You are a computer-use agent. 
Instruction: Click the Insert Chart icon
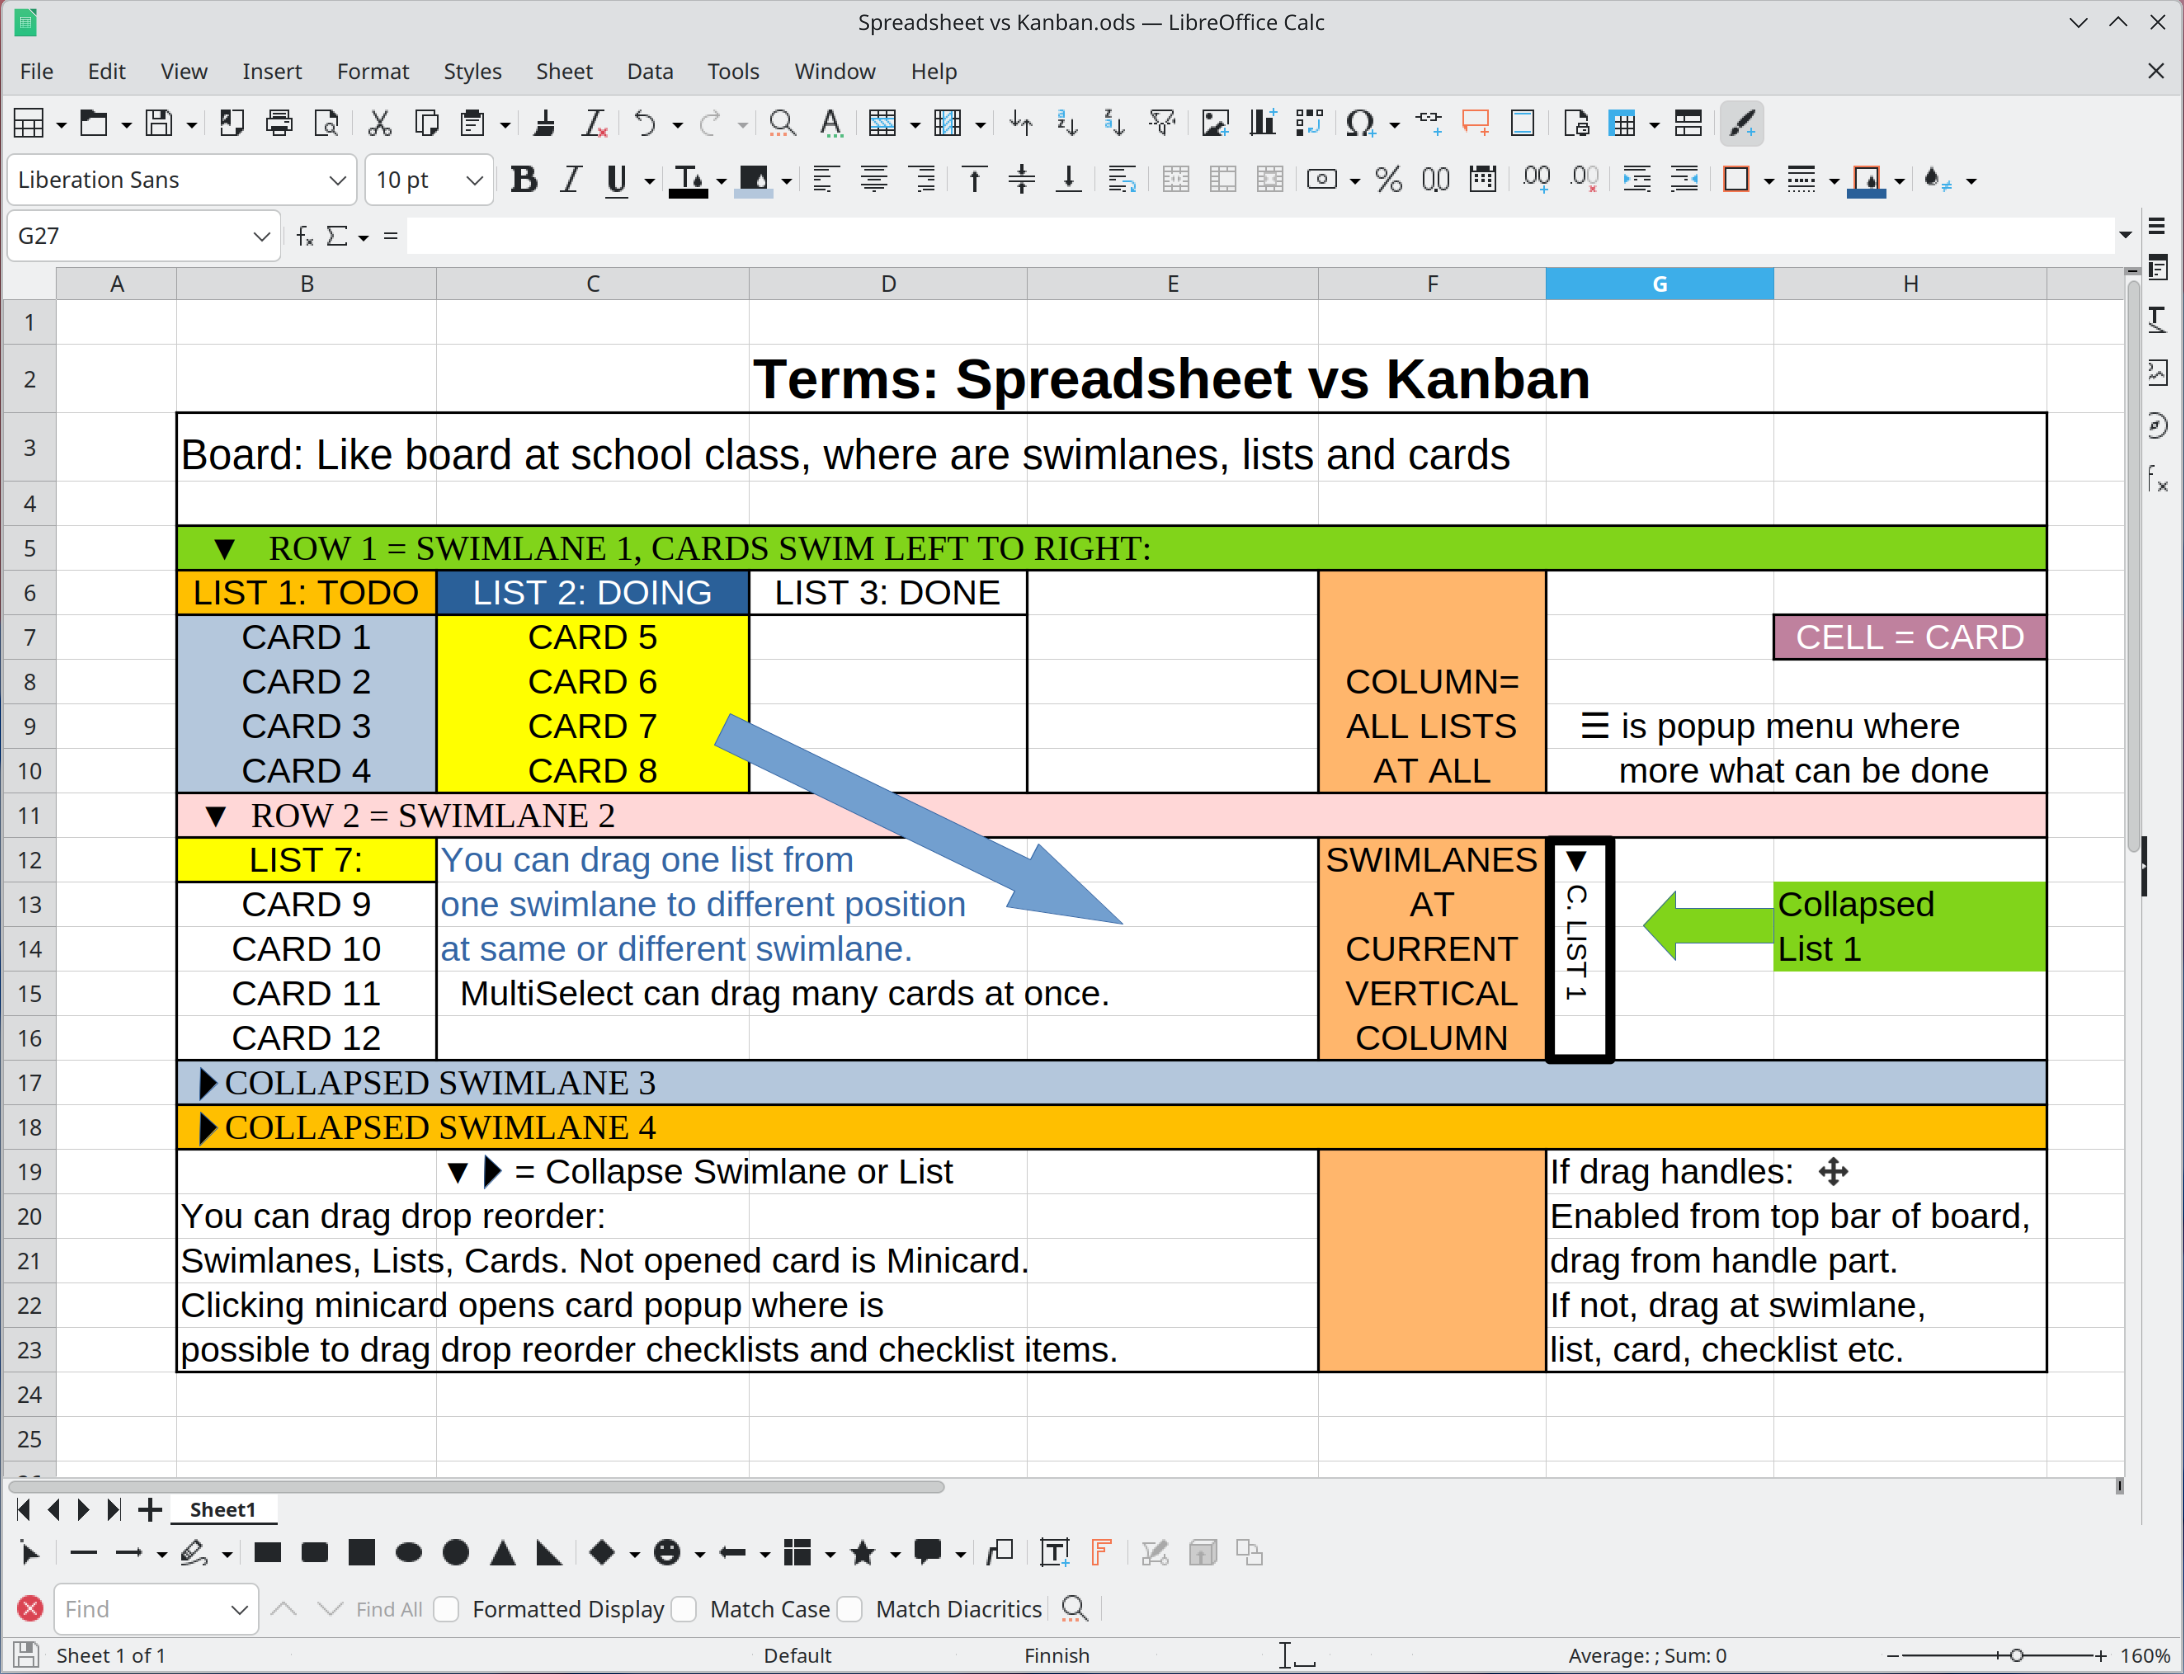click(x=1262, y=124)
